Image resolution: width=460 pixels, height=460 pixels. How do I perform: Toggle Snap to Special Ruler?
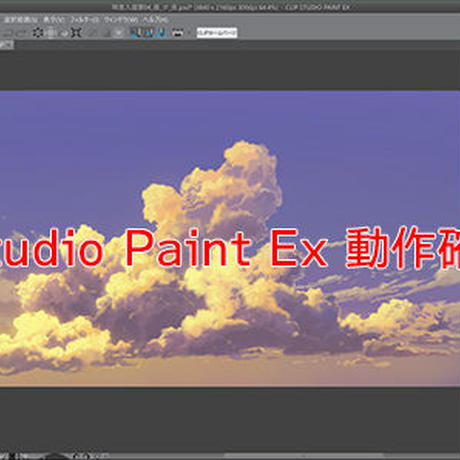point(149,33)
